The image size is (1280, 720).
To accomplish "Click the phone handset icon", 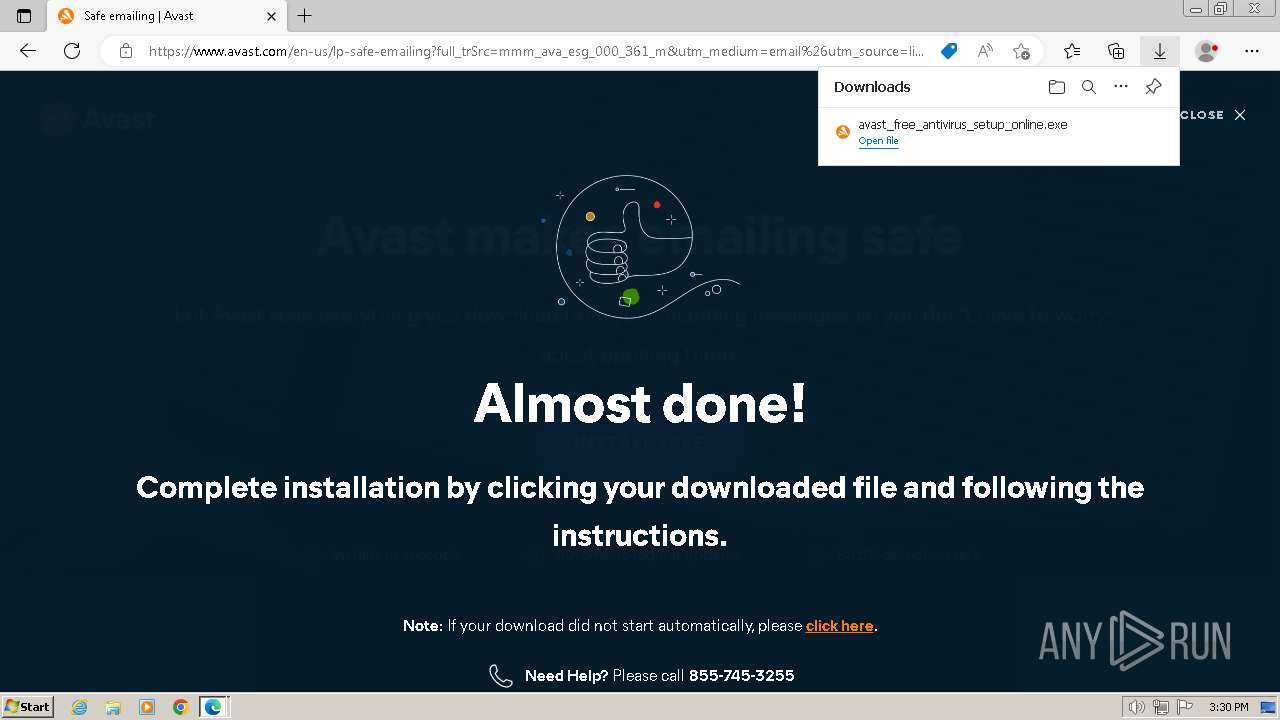I will [x=501, y=676].
